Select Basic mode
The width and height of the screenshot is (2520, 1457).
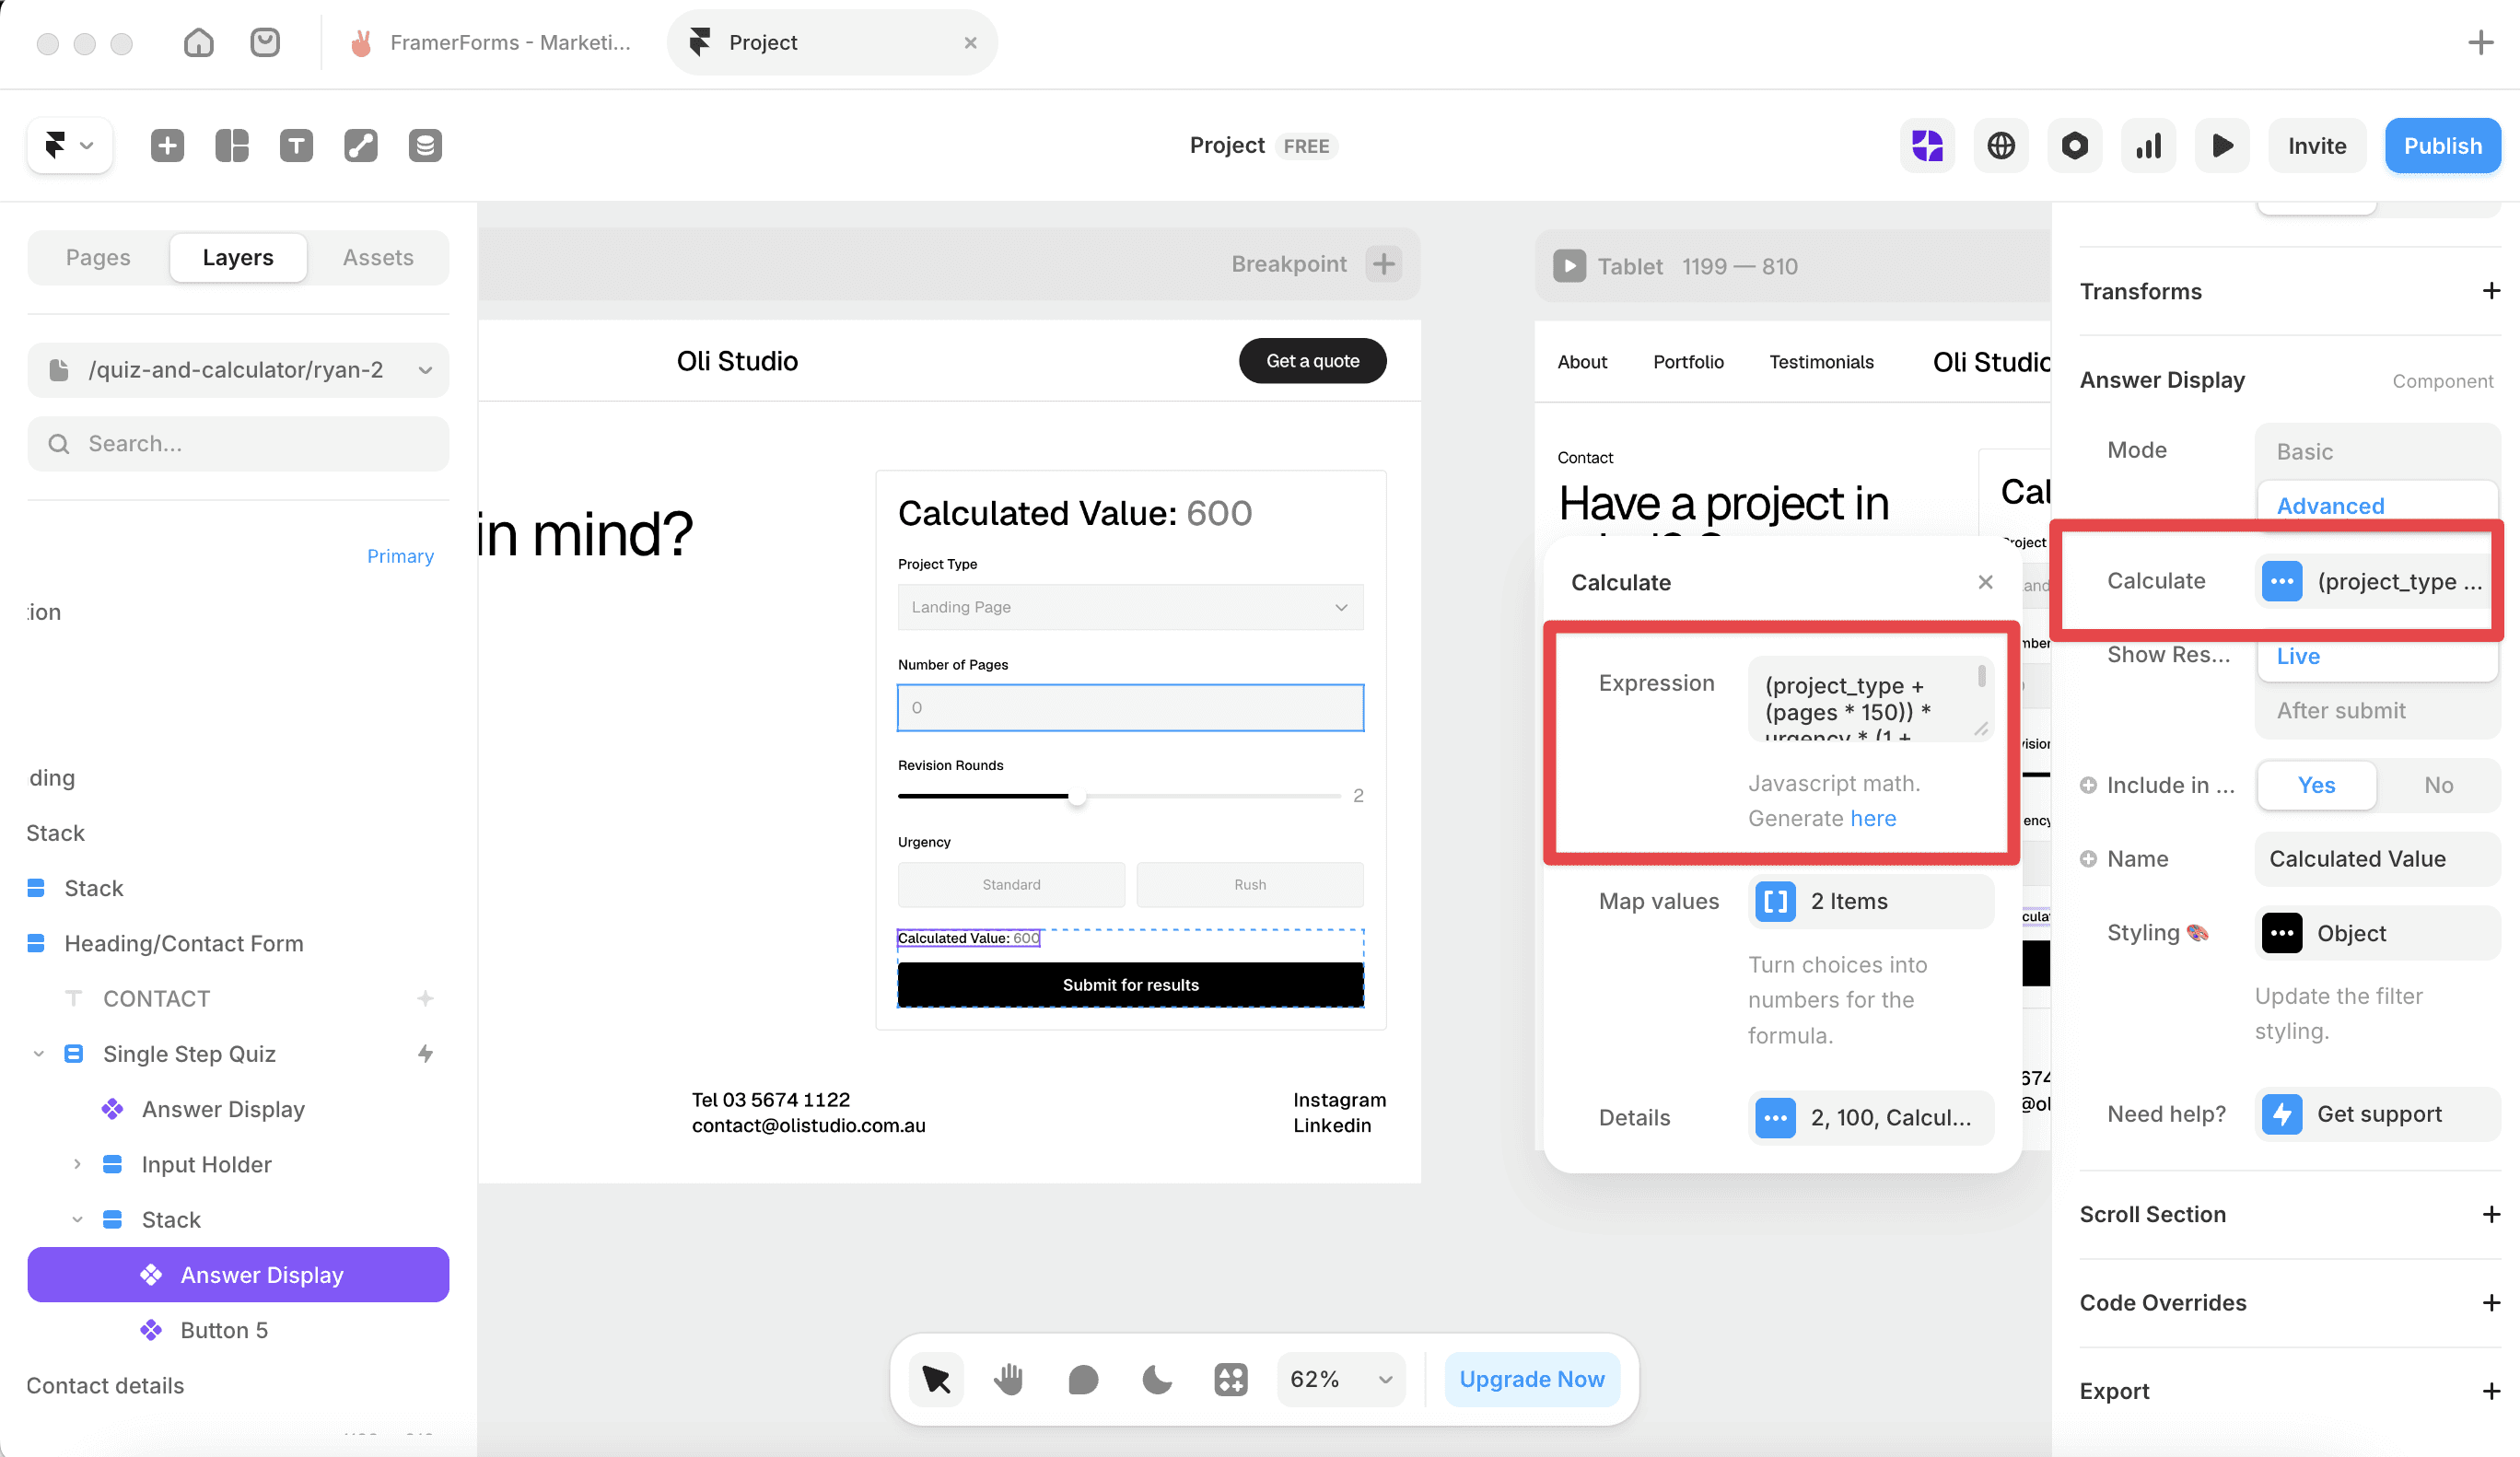(2377, 452)
